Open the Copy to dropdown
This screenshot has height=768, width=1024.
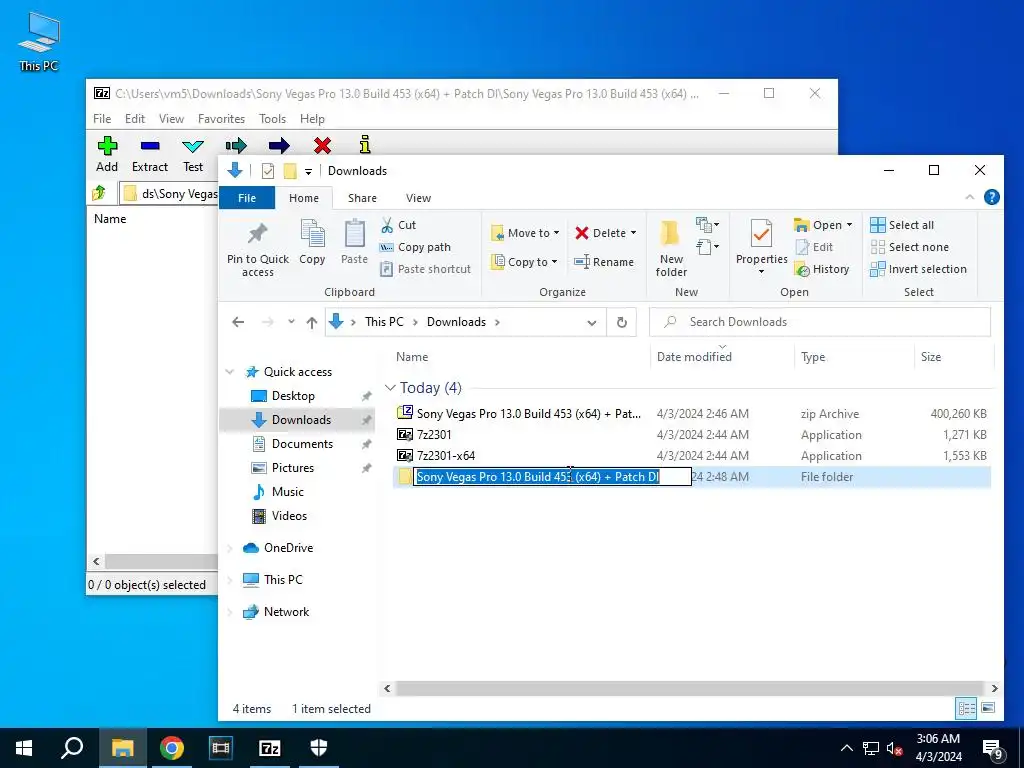pyautogui.click(x=524, y=262)
